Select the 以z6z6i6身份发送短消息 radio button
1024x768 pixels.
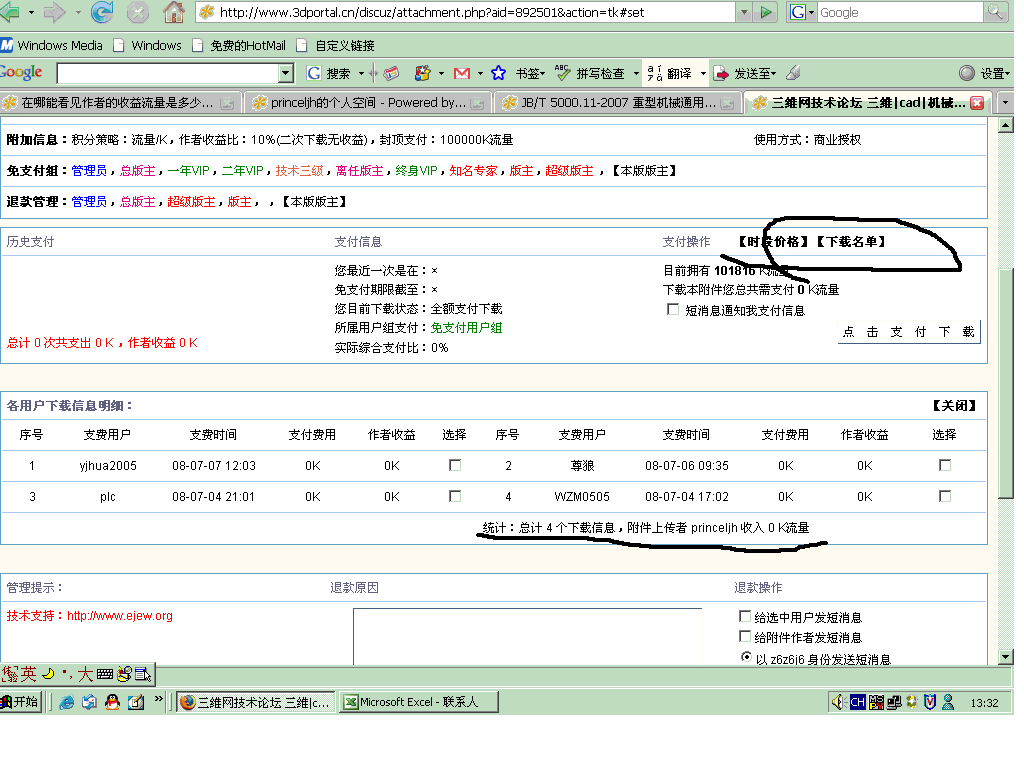point(746,657)
